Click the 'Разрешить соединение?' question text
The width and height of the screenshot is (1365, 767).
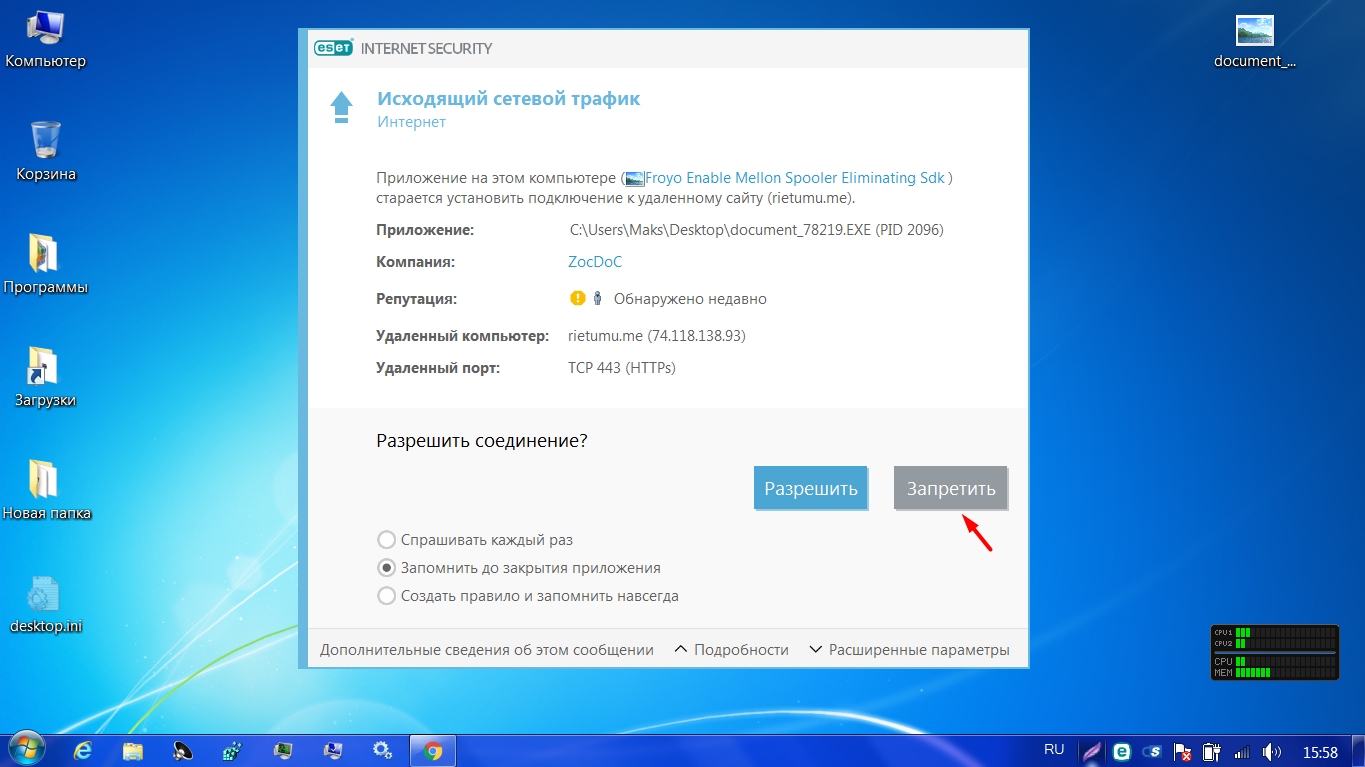482,440
